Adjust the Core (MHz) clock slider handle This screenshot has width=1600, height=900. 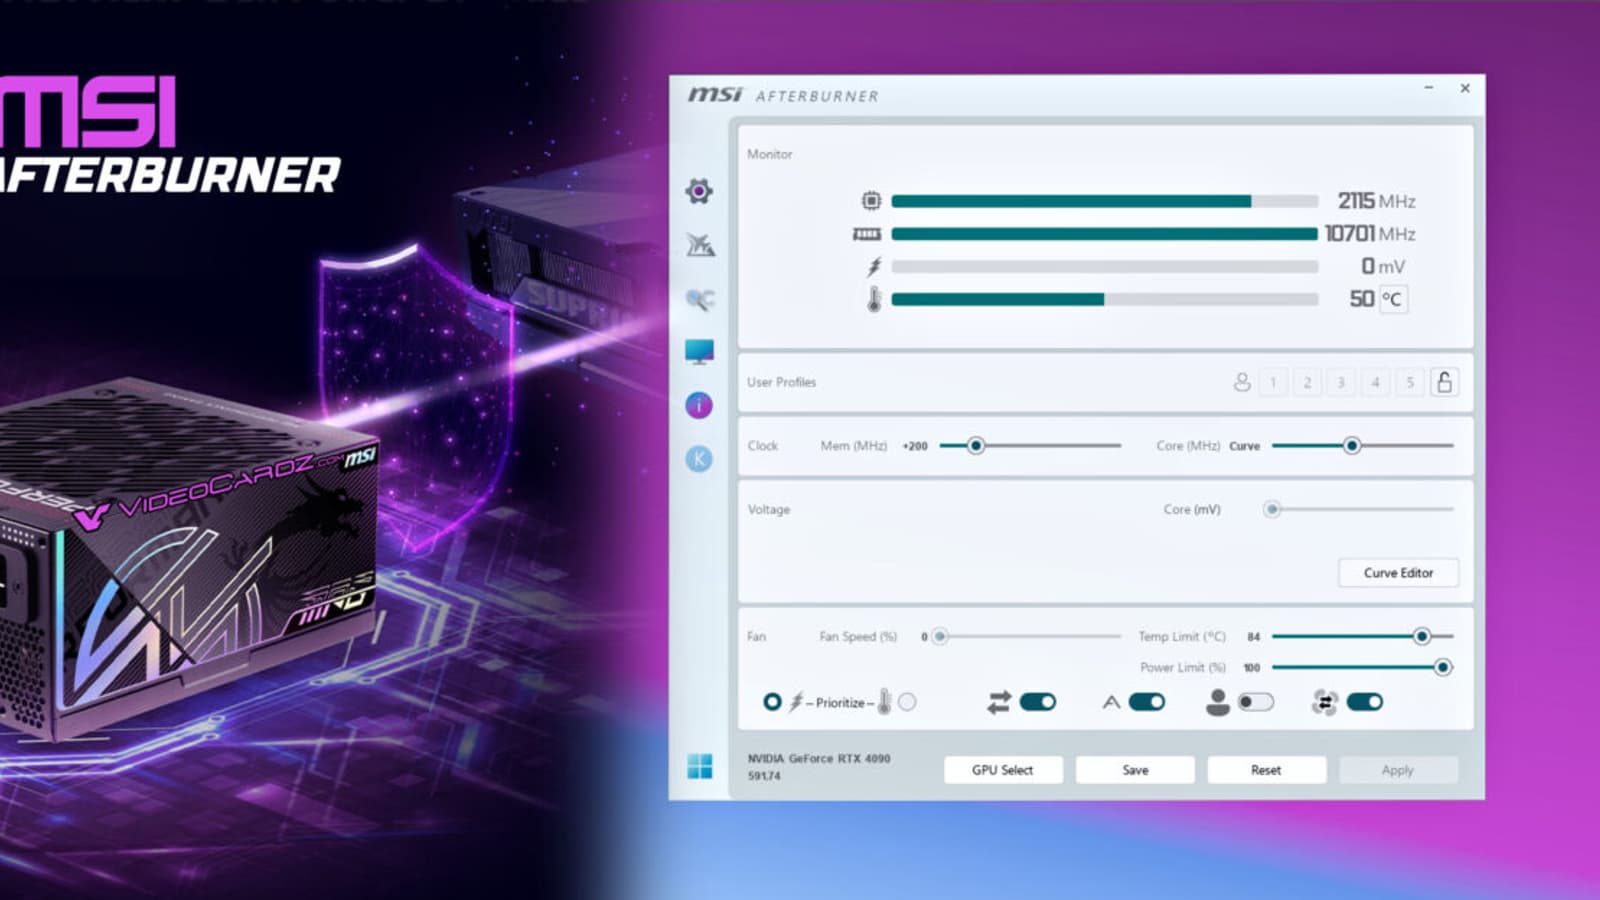tap(1352, 446)
